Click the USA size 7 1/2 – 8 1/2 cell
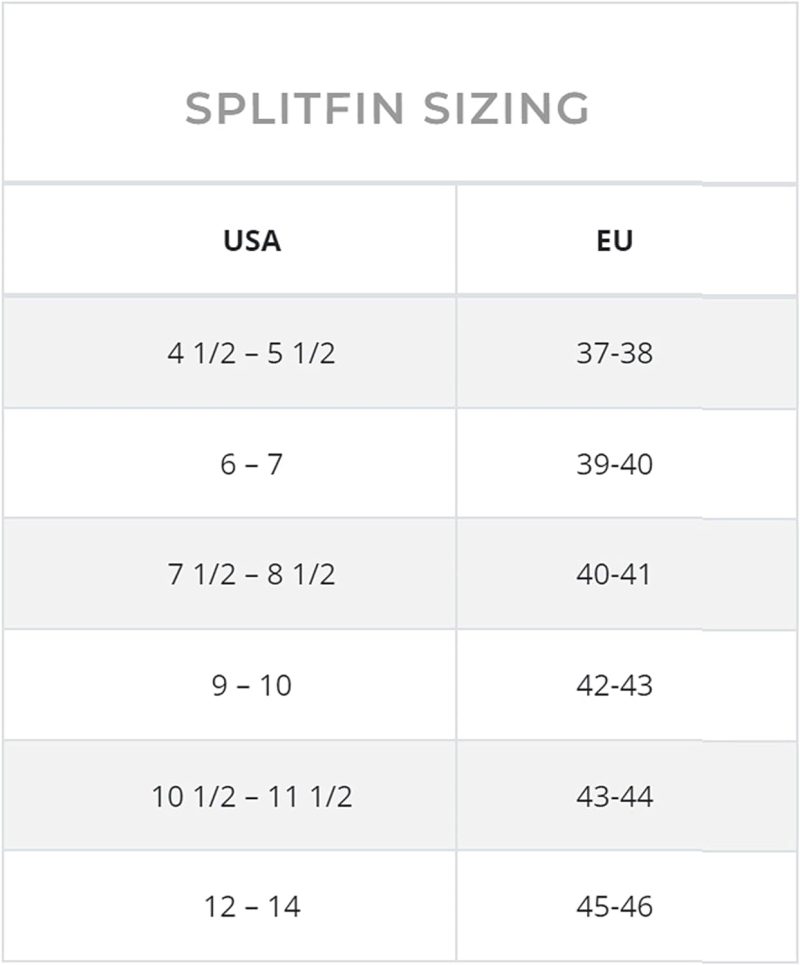Image resolution: width=800 pixels, height=965 pixels. point(251,575)
